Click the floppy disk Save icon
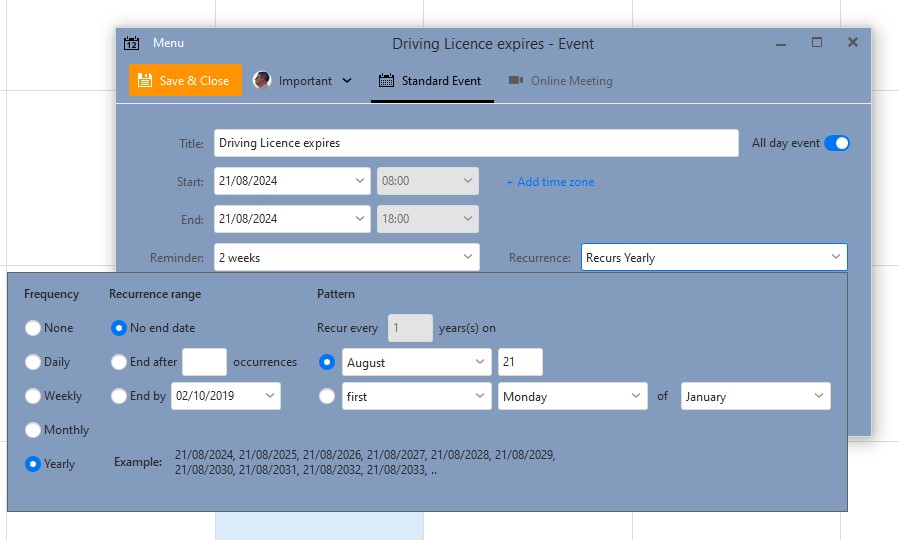 pos(145,80)
